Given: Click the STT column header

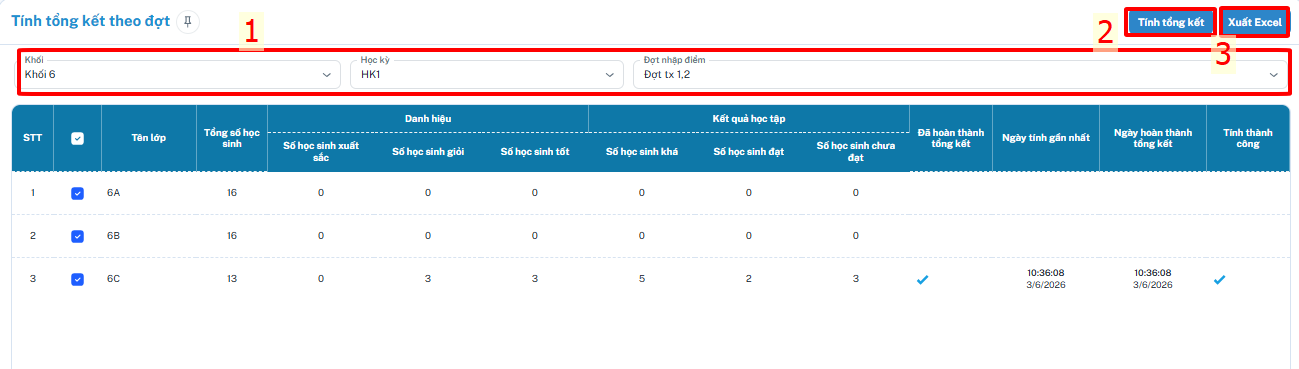Looking at the screenshot, I should (x=32, y=138).
